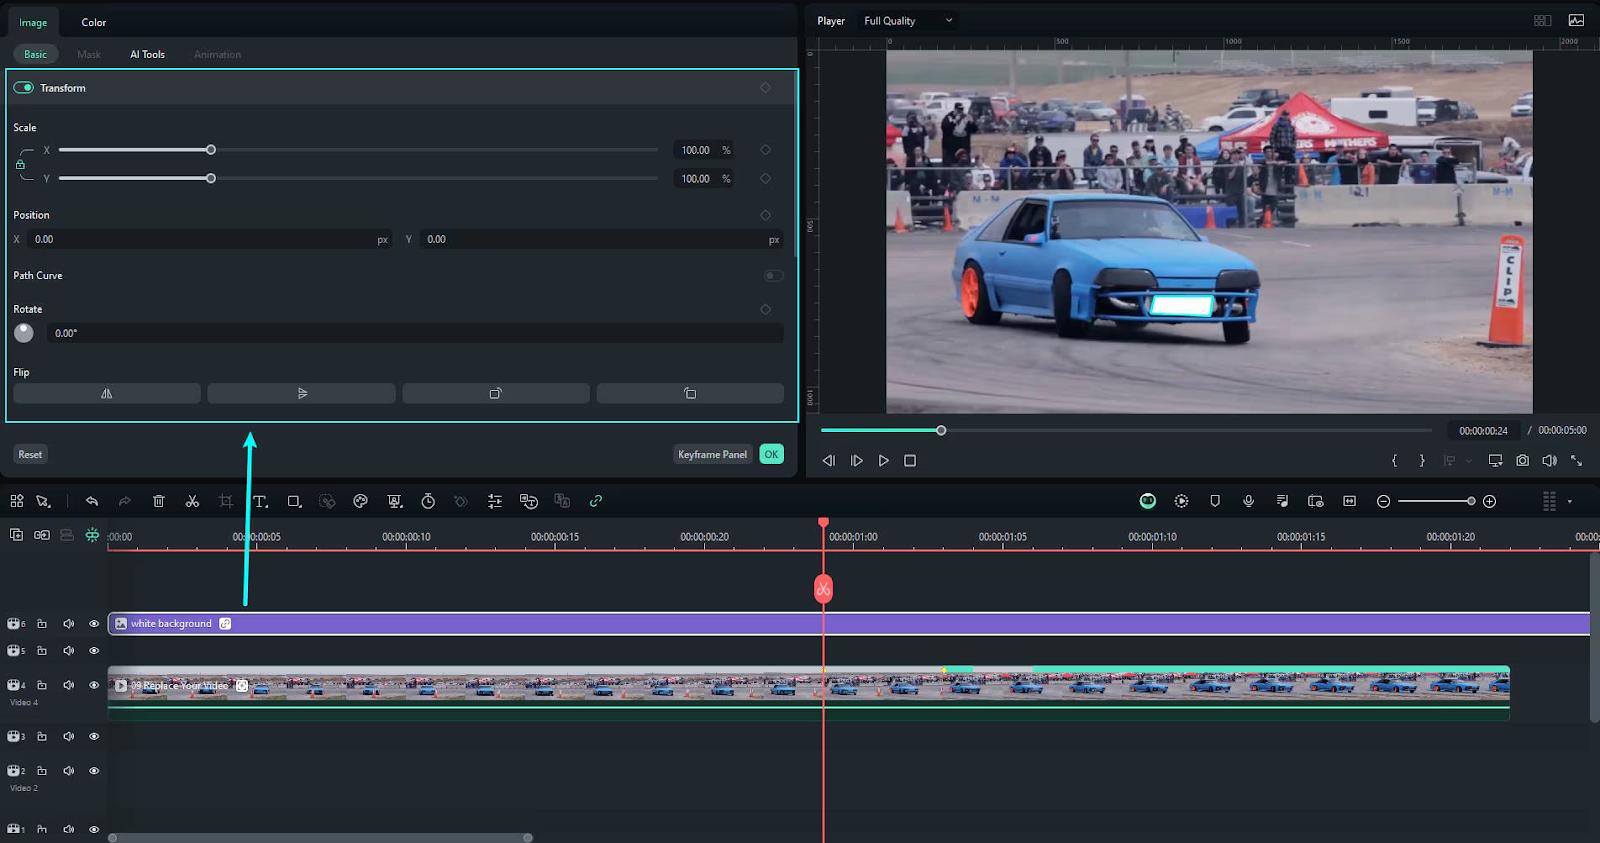Toggle the scale aspect-ratio lock
Image resolution: width=1600 pixels, height=843 pixels.
(20, 164)
